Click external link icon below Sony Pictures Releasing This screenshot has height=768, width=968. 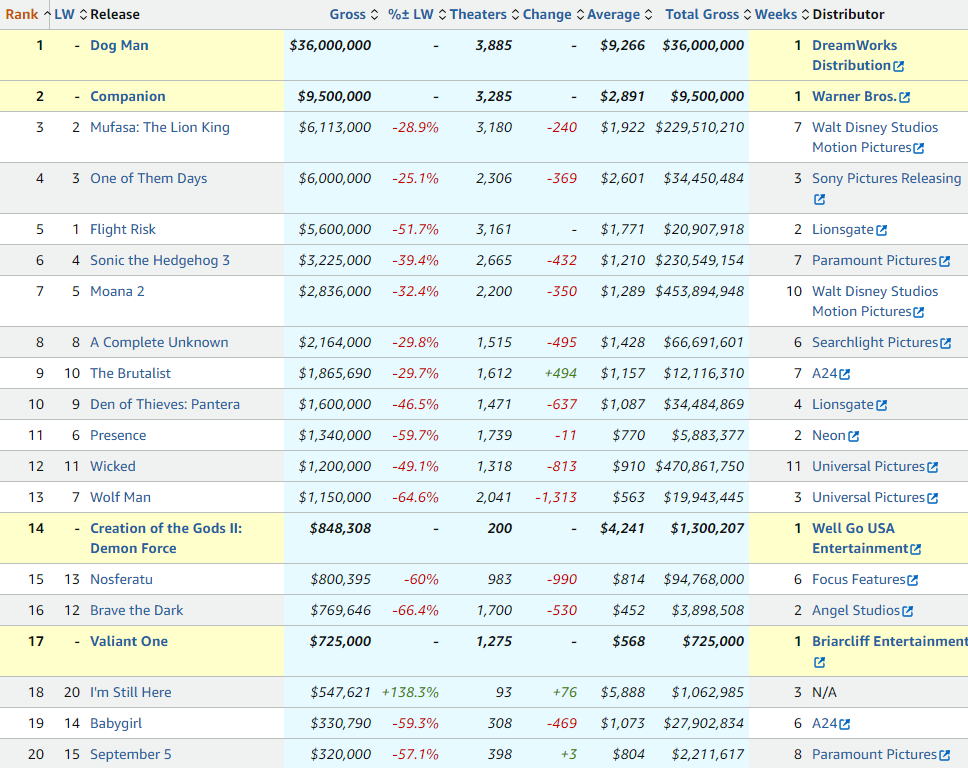819,199
